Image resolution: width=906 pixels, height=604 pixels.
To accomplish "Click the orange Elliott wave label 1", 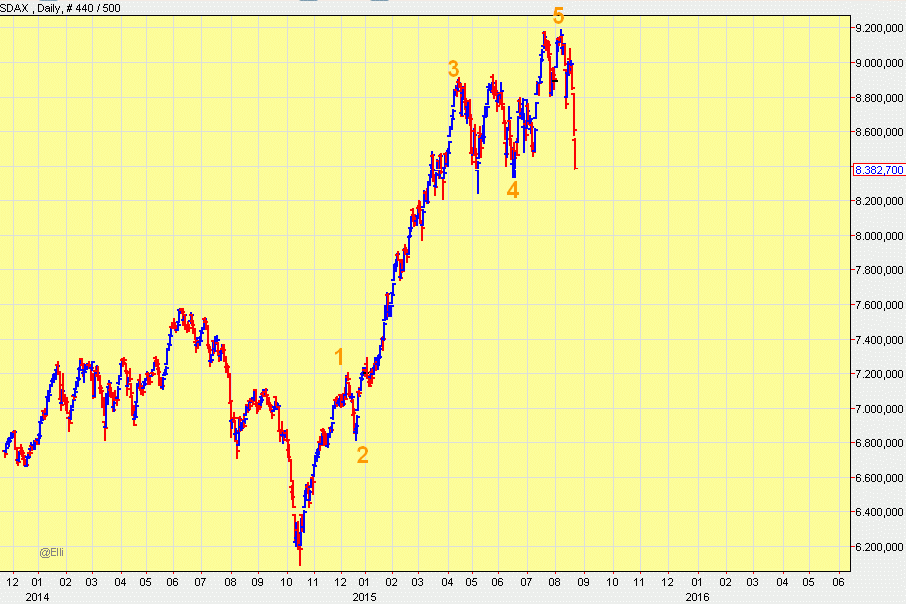I will tap(339, 357).
